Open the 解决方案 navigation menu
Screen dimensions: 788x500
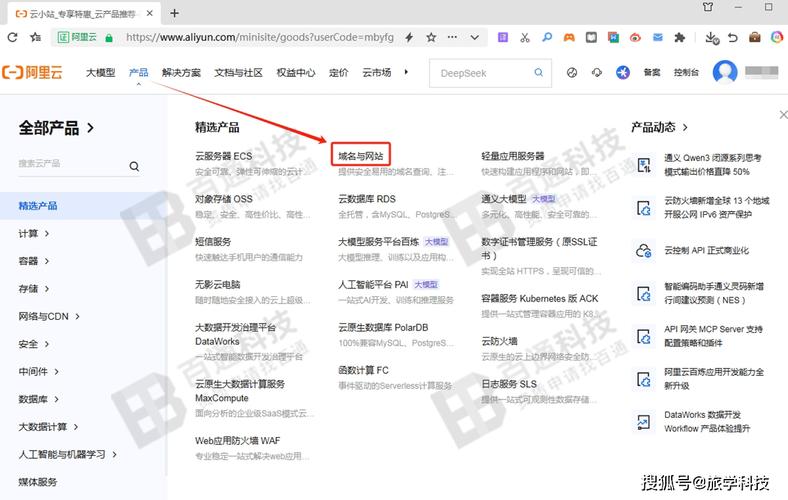(181, 73)
